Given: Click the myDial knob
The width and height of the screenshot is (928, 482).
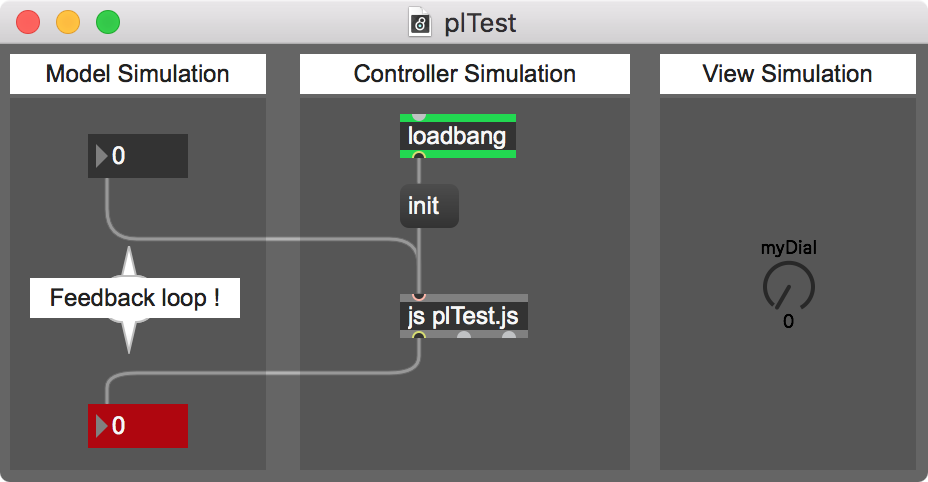Looking at the screenshot, I should point(788,287).
